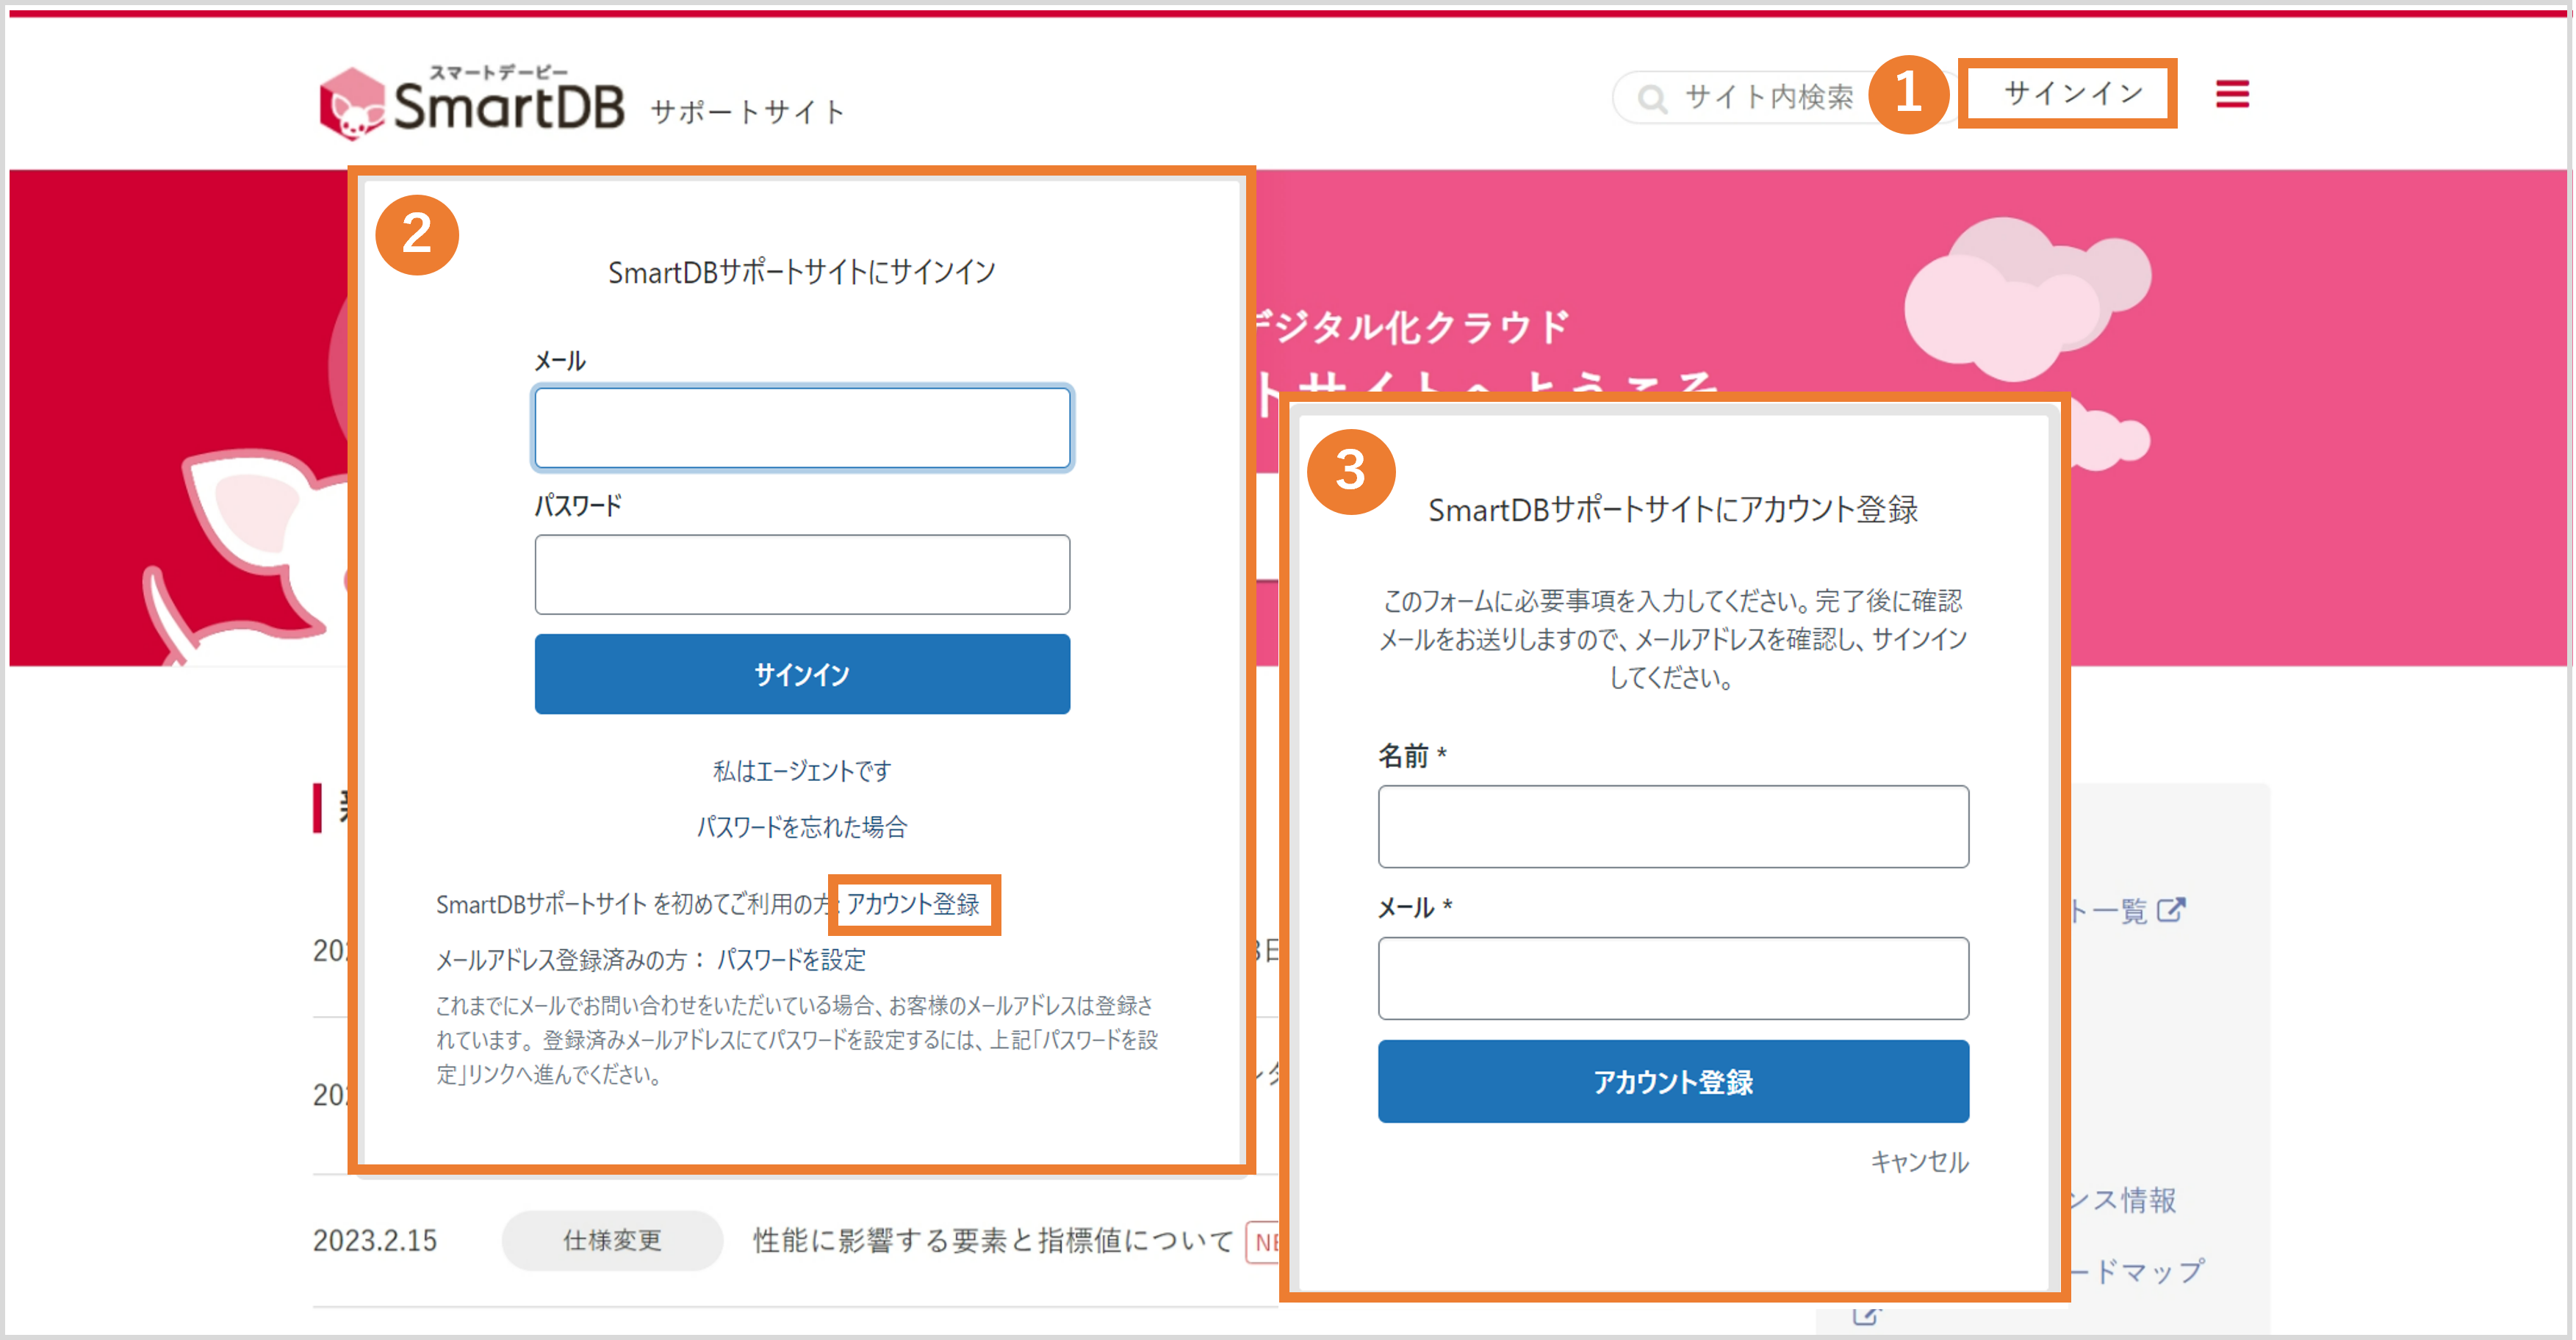Image resolution: width=2576 pixels, height=1340 pixels.
Task: Click the パスワード input field
Action: (x=802, y=575)
